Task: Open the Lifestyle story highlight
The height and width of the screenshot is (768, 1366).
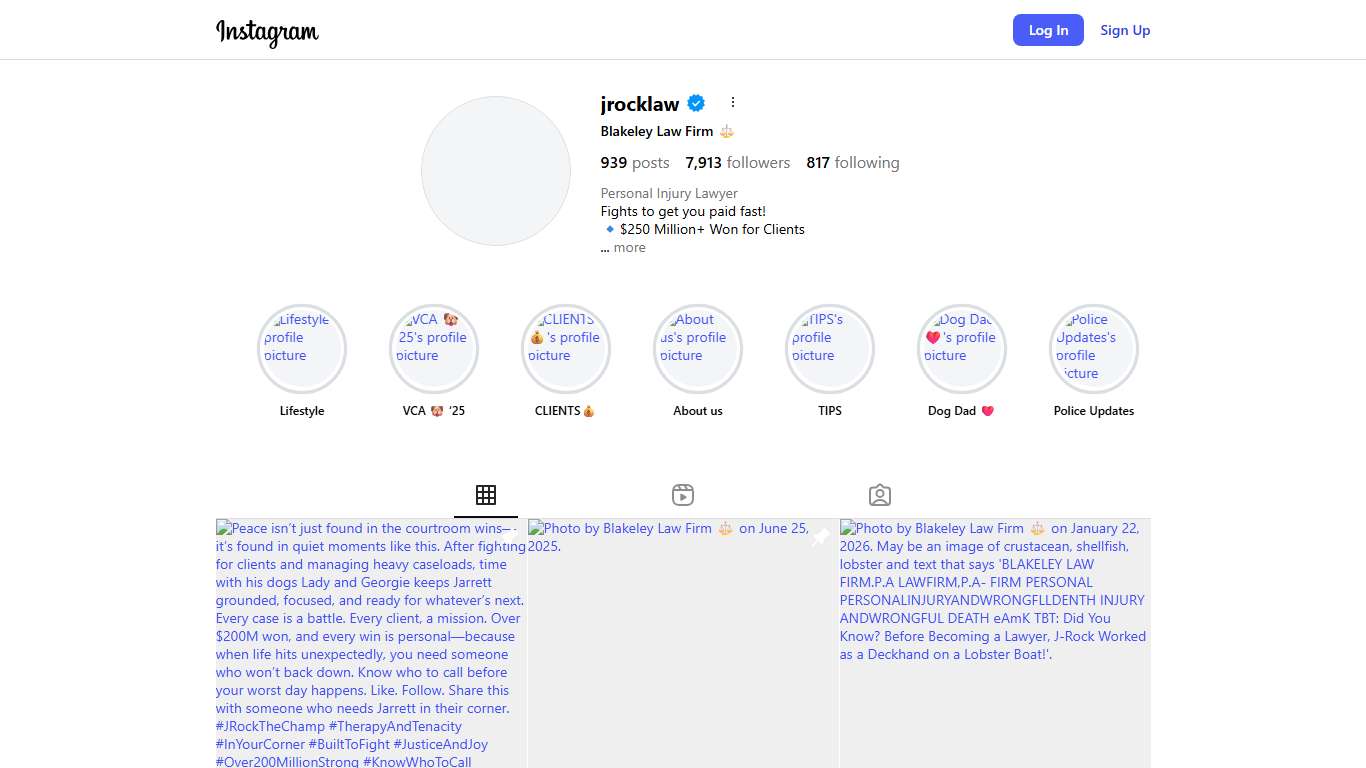Action: pos(302,349)
